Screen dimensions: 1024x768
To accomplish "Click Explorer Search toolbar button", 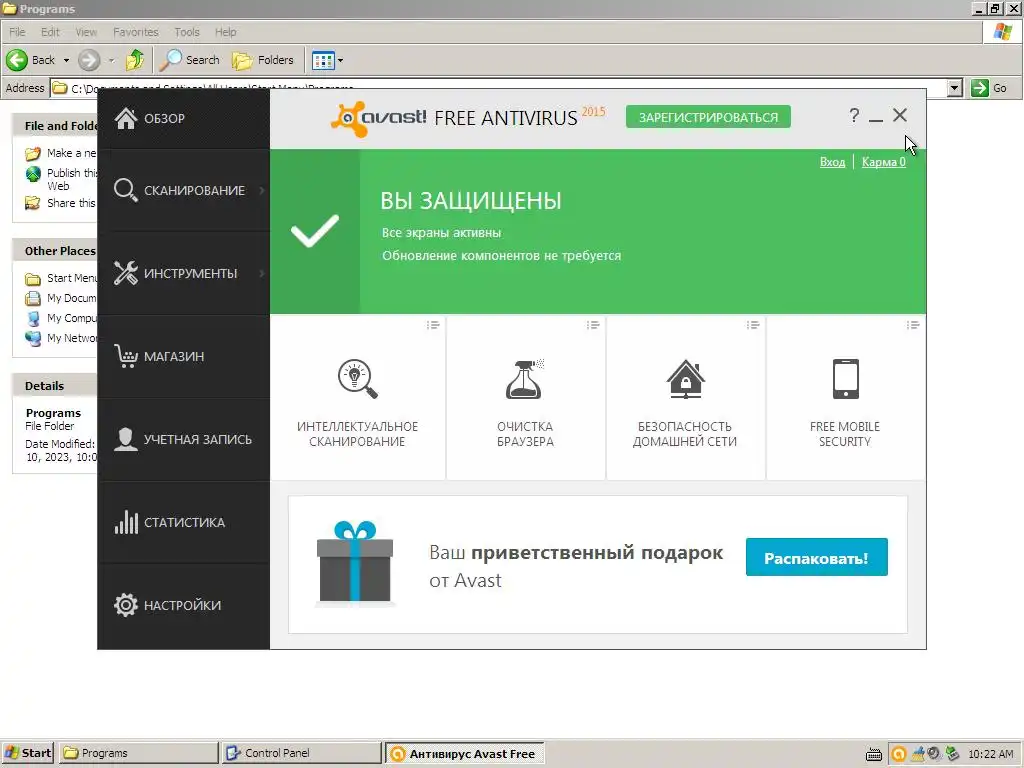I will [x=190, y=60].
